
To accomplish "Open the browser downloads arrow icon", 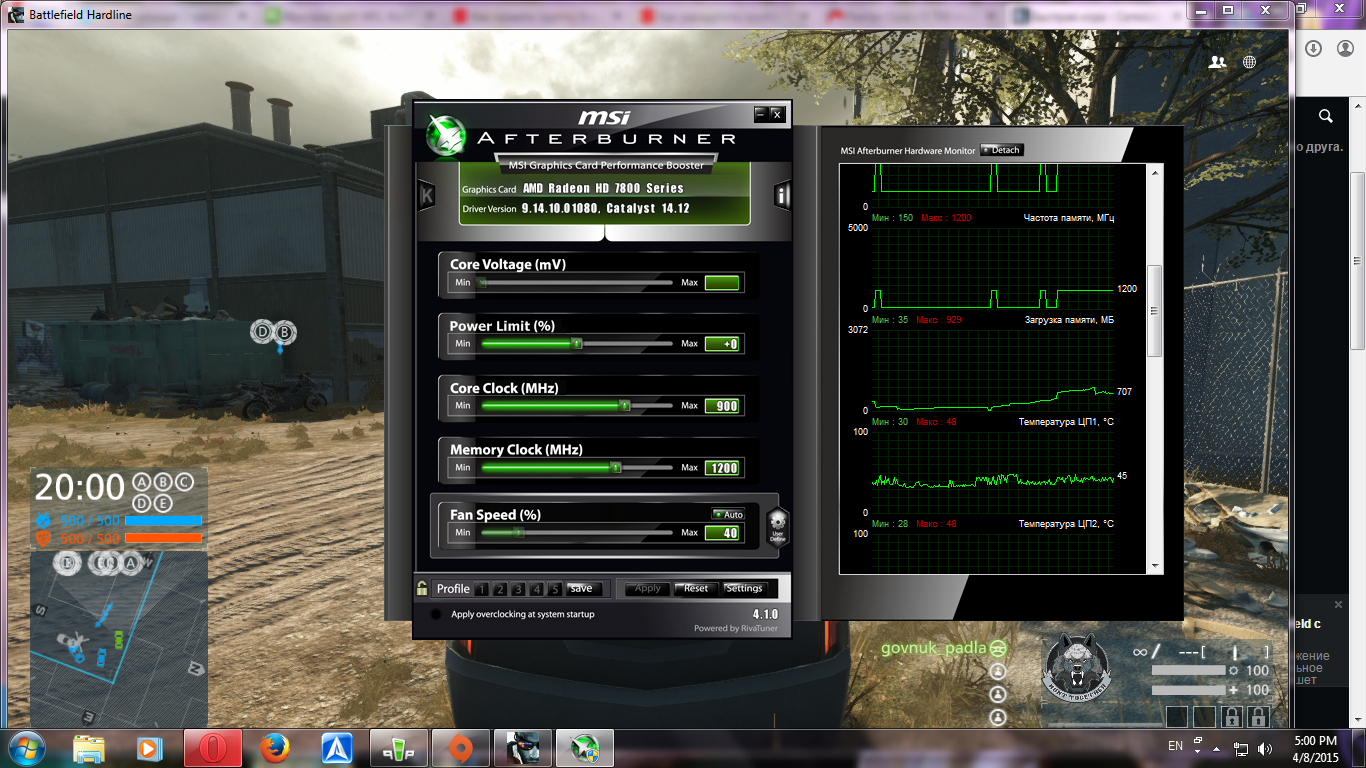I will click(x=1314, y=48).
